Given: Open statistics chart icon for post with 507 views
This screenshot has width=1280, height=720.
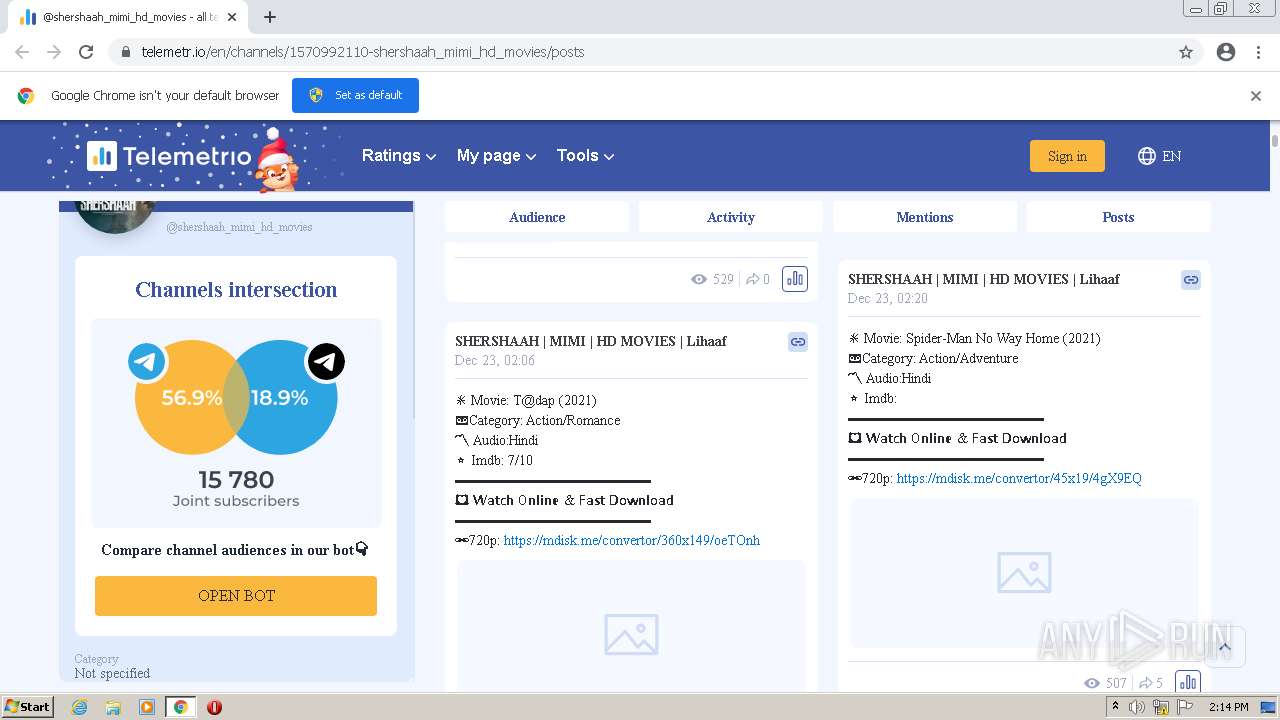Looking at the screenshot, I should pos(1188,683).
